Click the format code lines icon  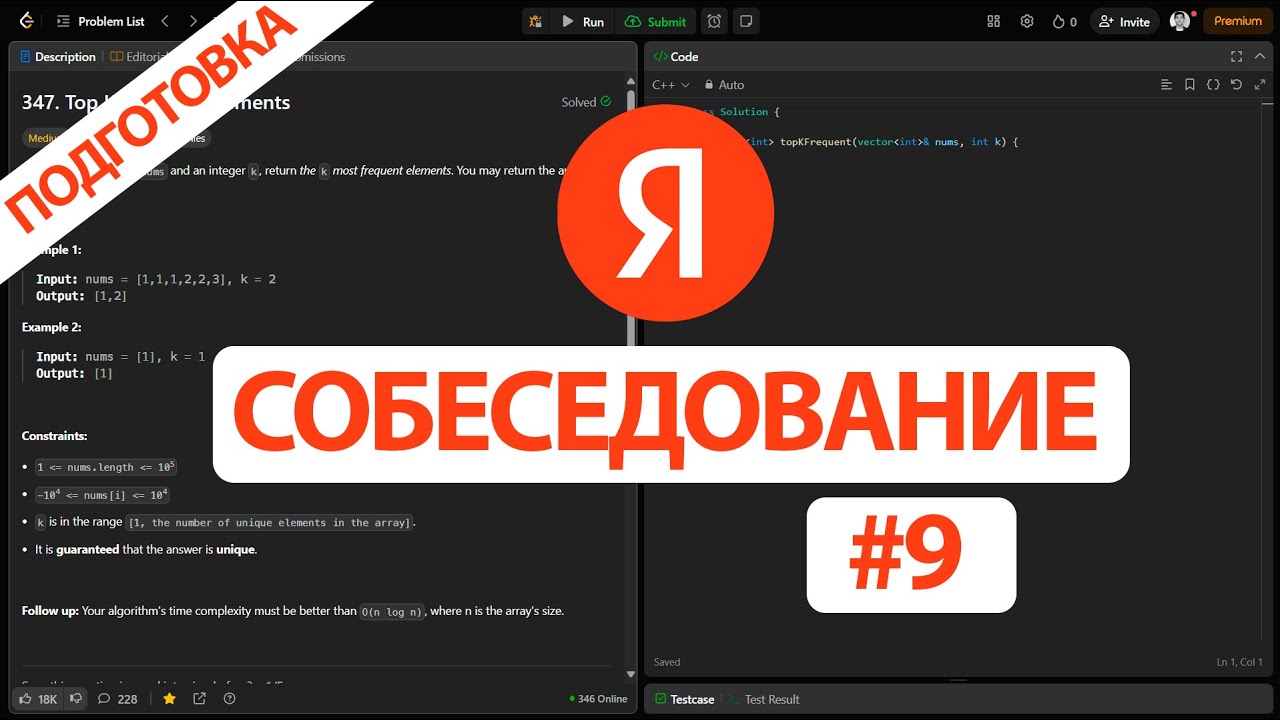(1166, 85)
